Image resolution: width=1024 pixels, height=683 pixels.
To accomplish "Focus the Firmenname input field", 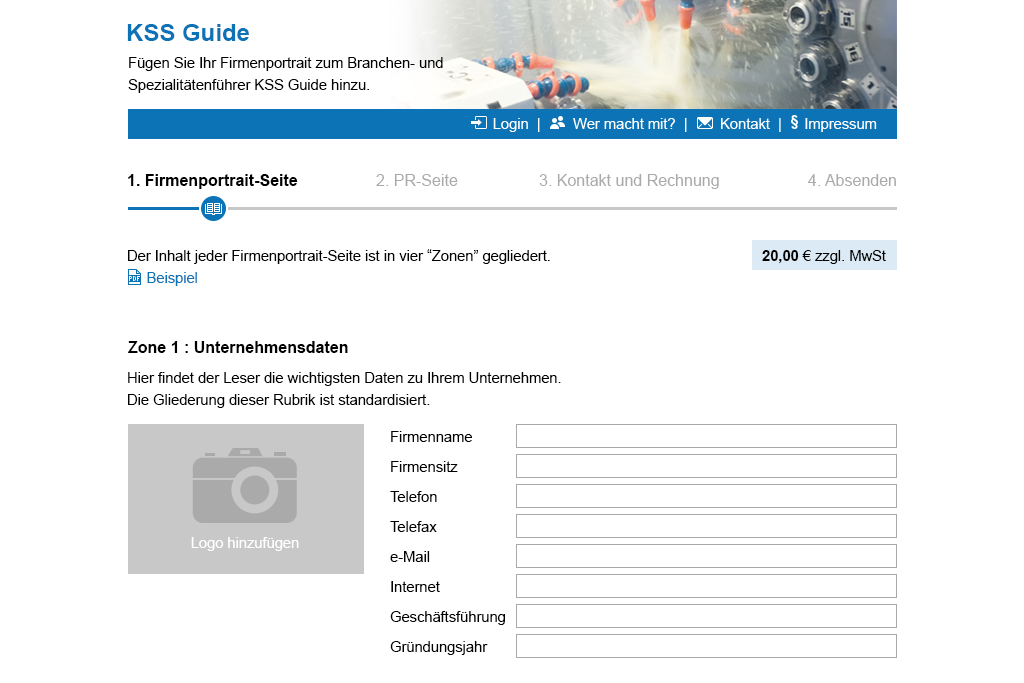I will click(706, 436).
